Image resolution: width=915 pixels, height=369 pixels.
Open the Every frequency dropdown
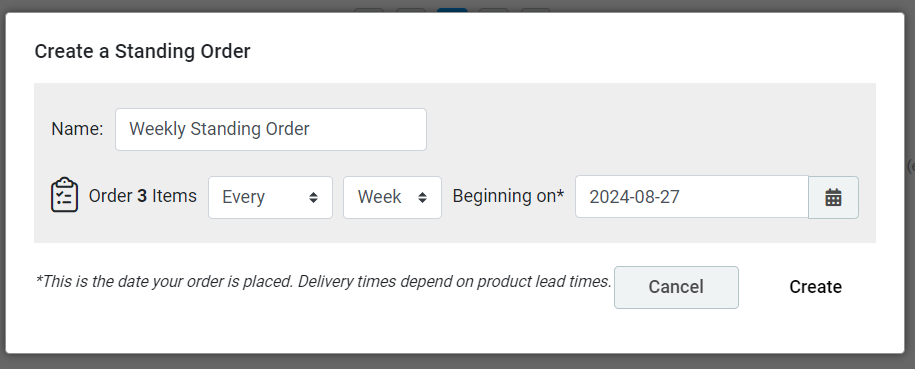click(270, 197)
